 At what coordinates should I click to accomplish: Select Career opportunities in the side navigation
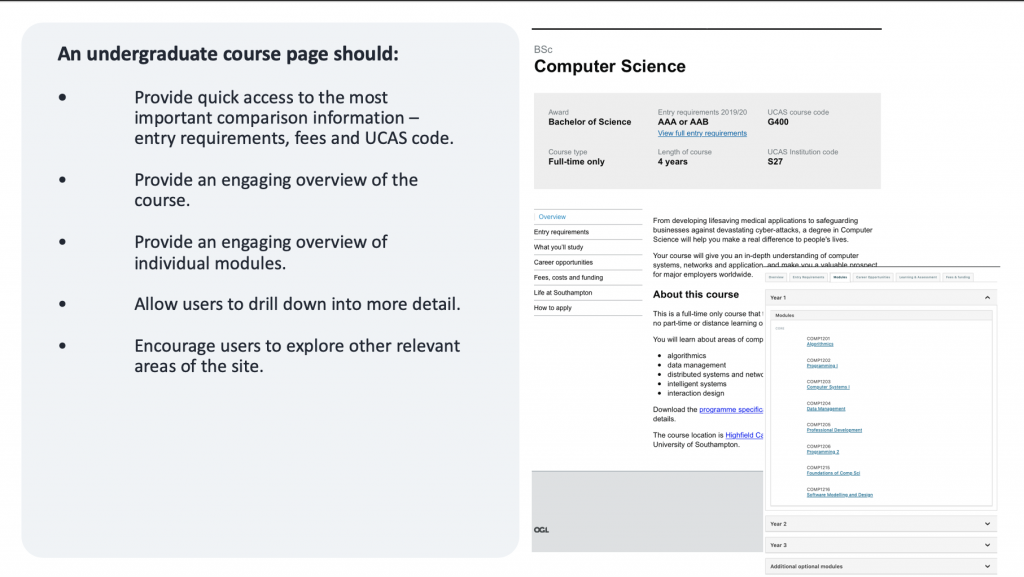point(563,262)
